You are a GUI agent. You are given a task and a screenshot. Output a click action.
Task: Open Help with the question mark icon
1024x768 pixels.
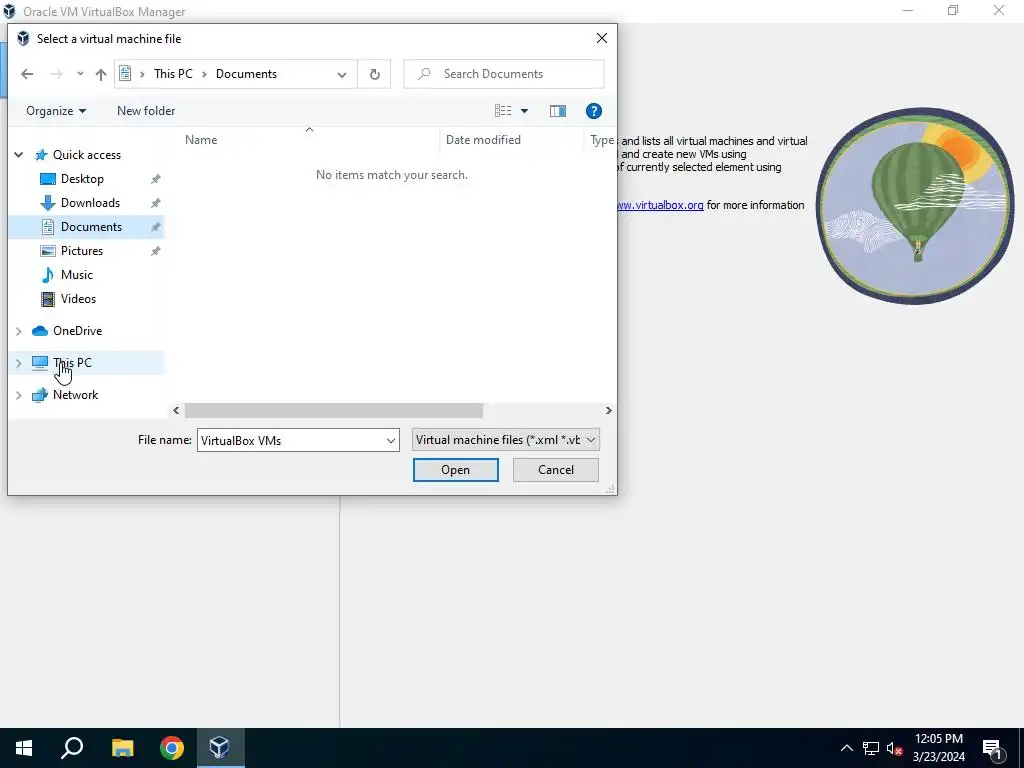[x=594, y=111]
